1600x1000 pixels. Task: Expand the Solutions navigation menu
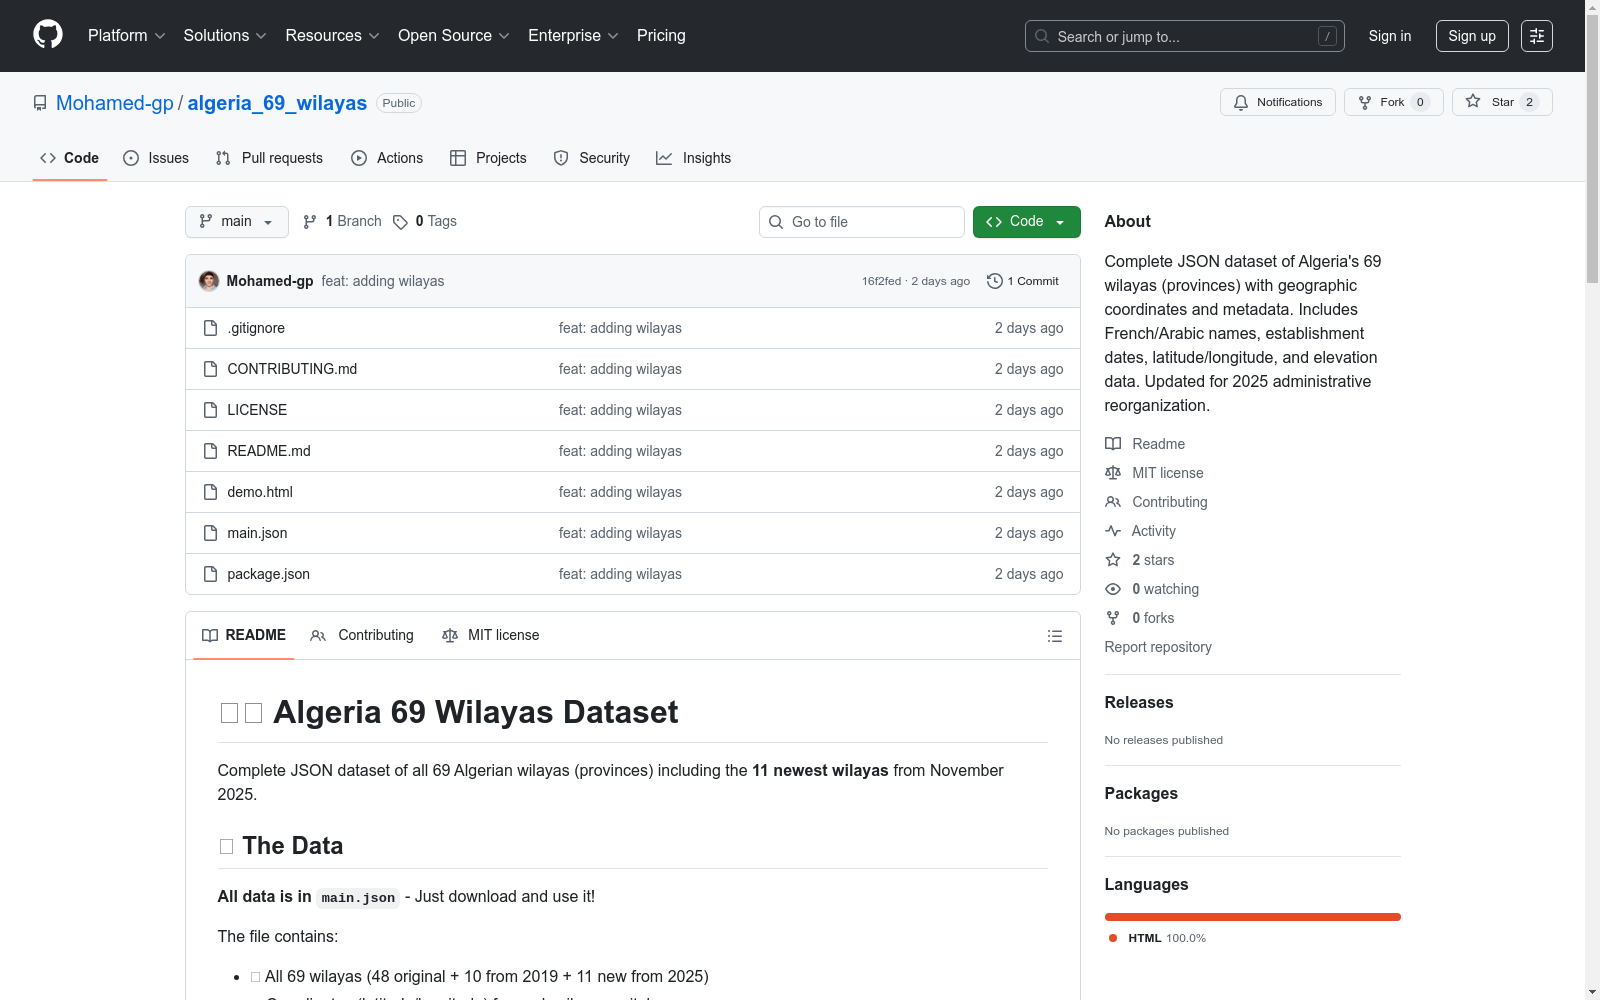225,36
